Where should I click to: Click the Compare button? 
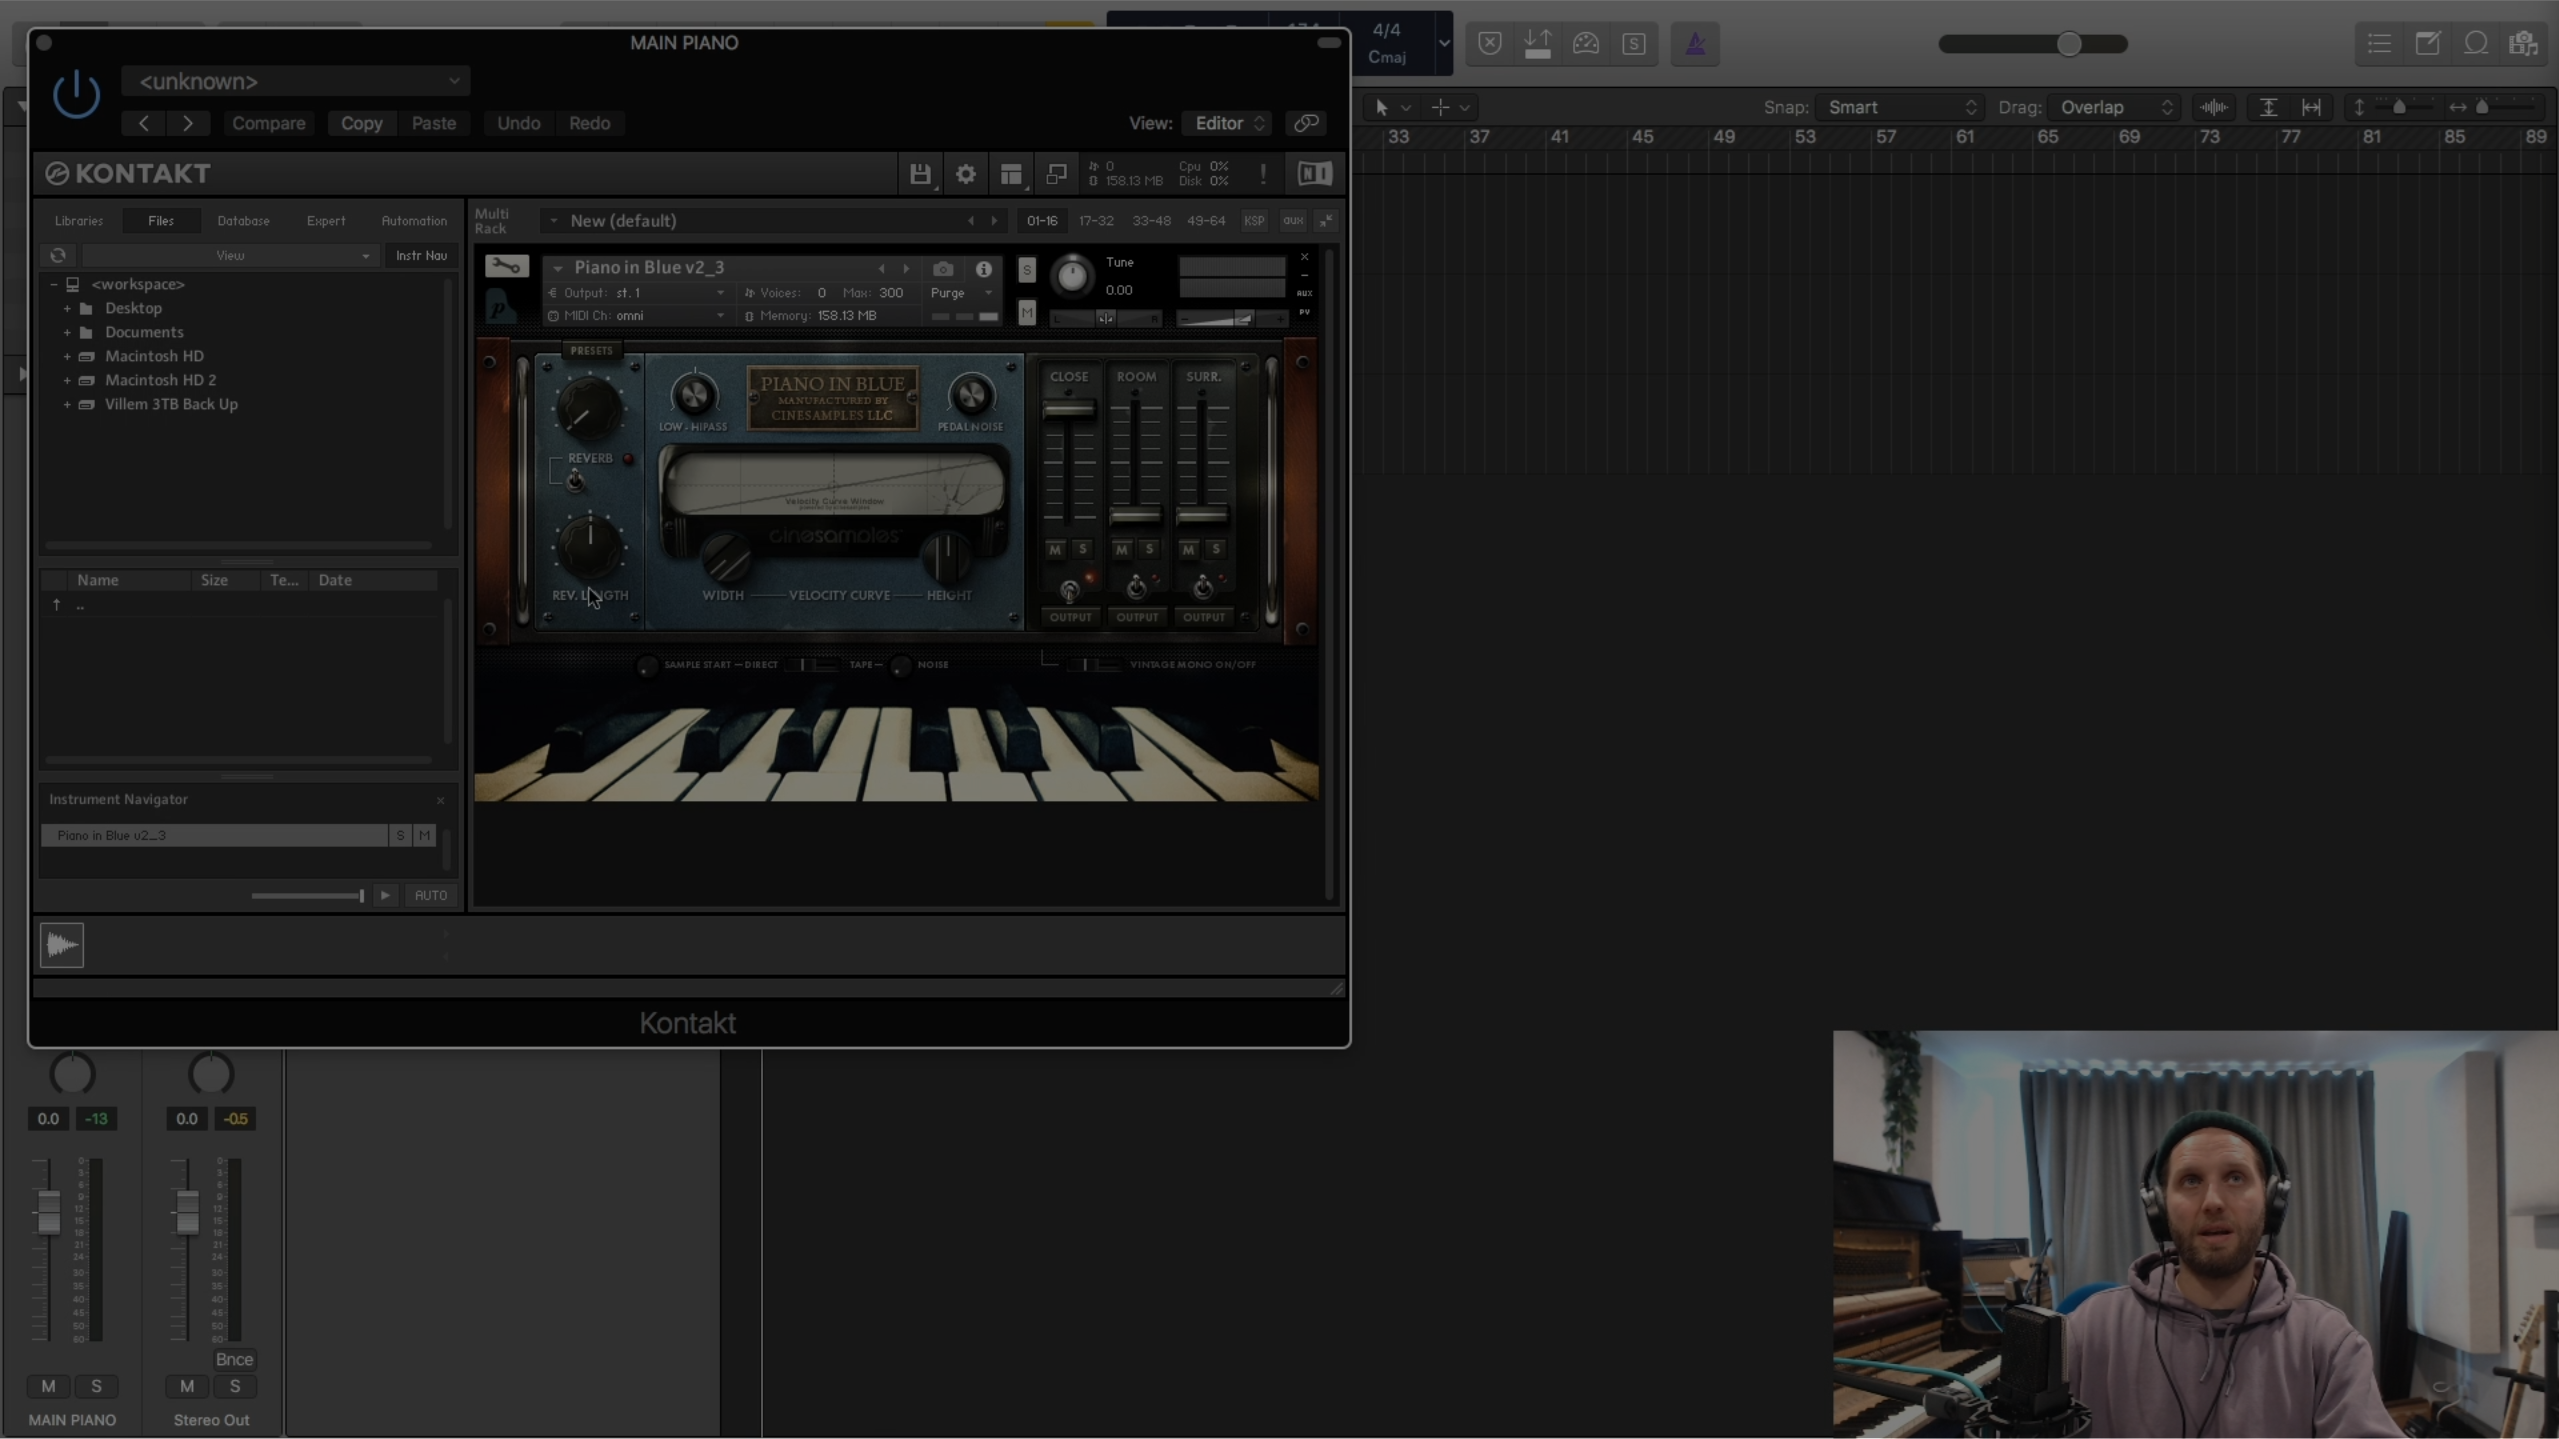pos(268,123)
